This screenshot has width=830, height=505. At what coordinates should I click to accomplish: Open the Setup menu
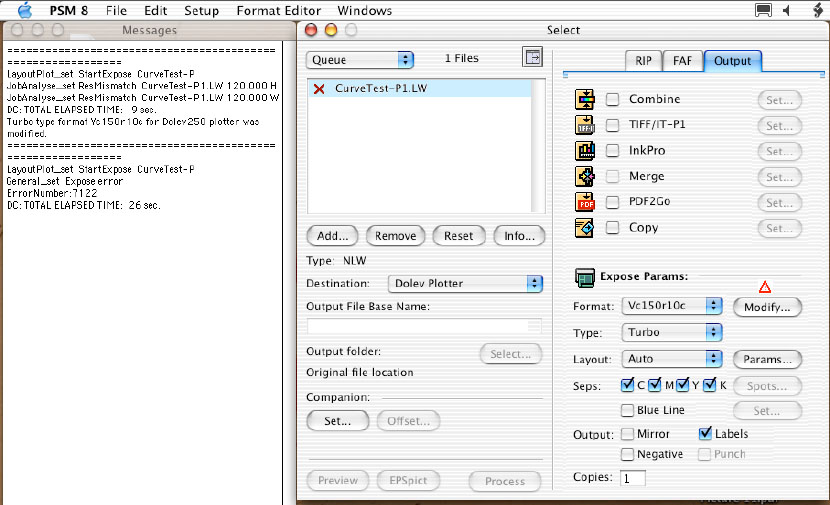pos(202,11)
